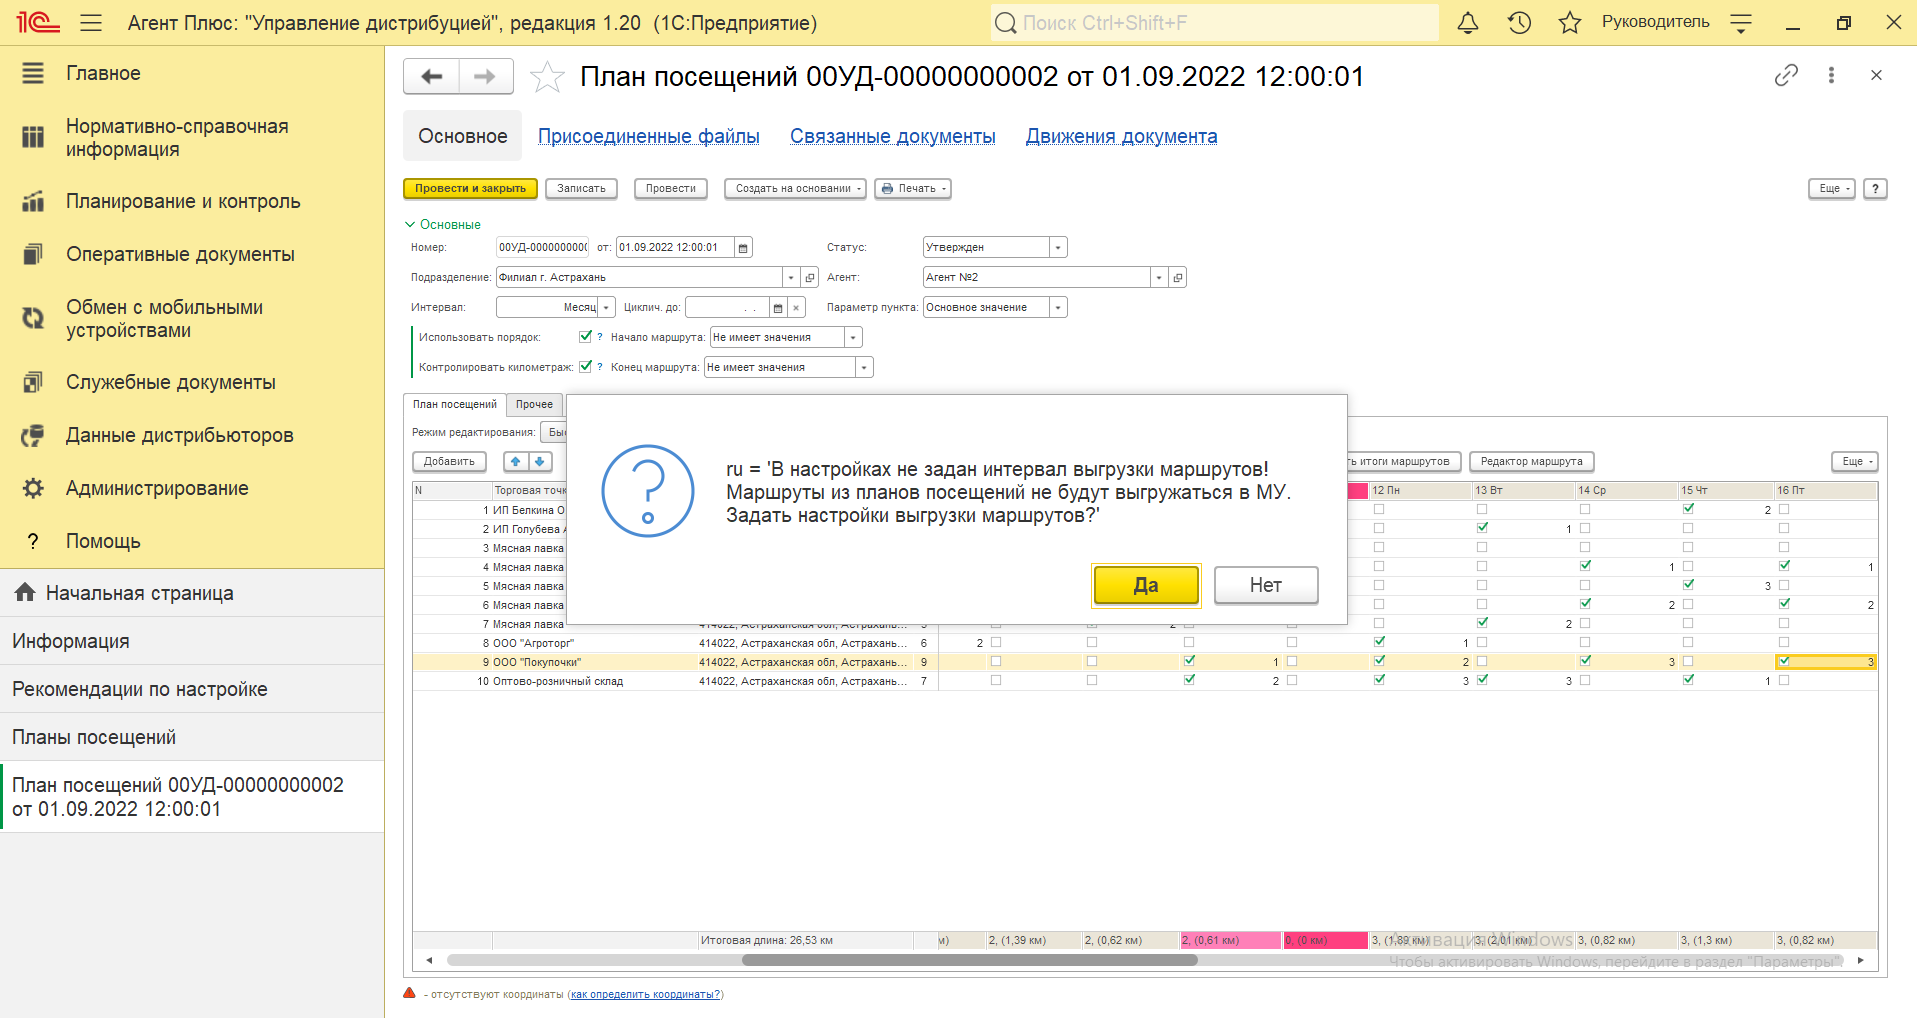
Task: Click Провести и закрыть
Action: (470, 188)
